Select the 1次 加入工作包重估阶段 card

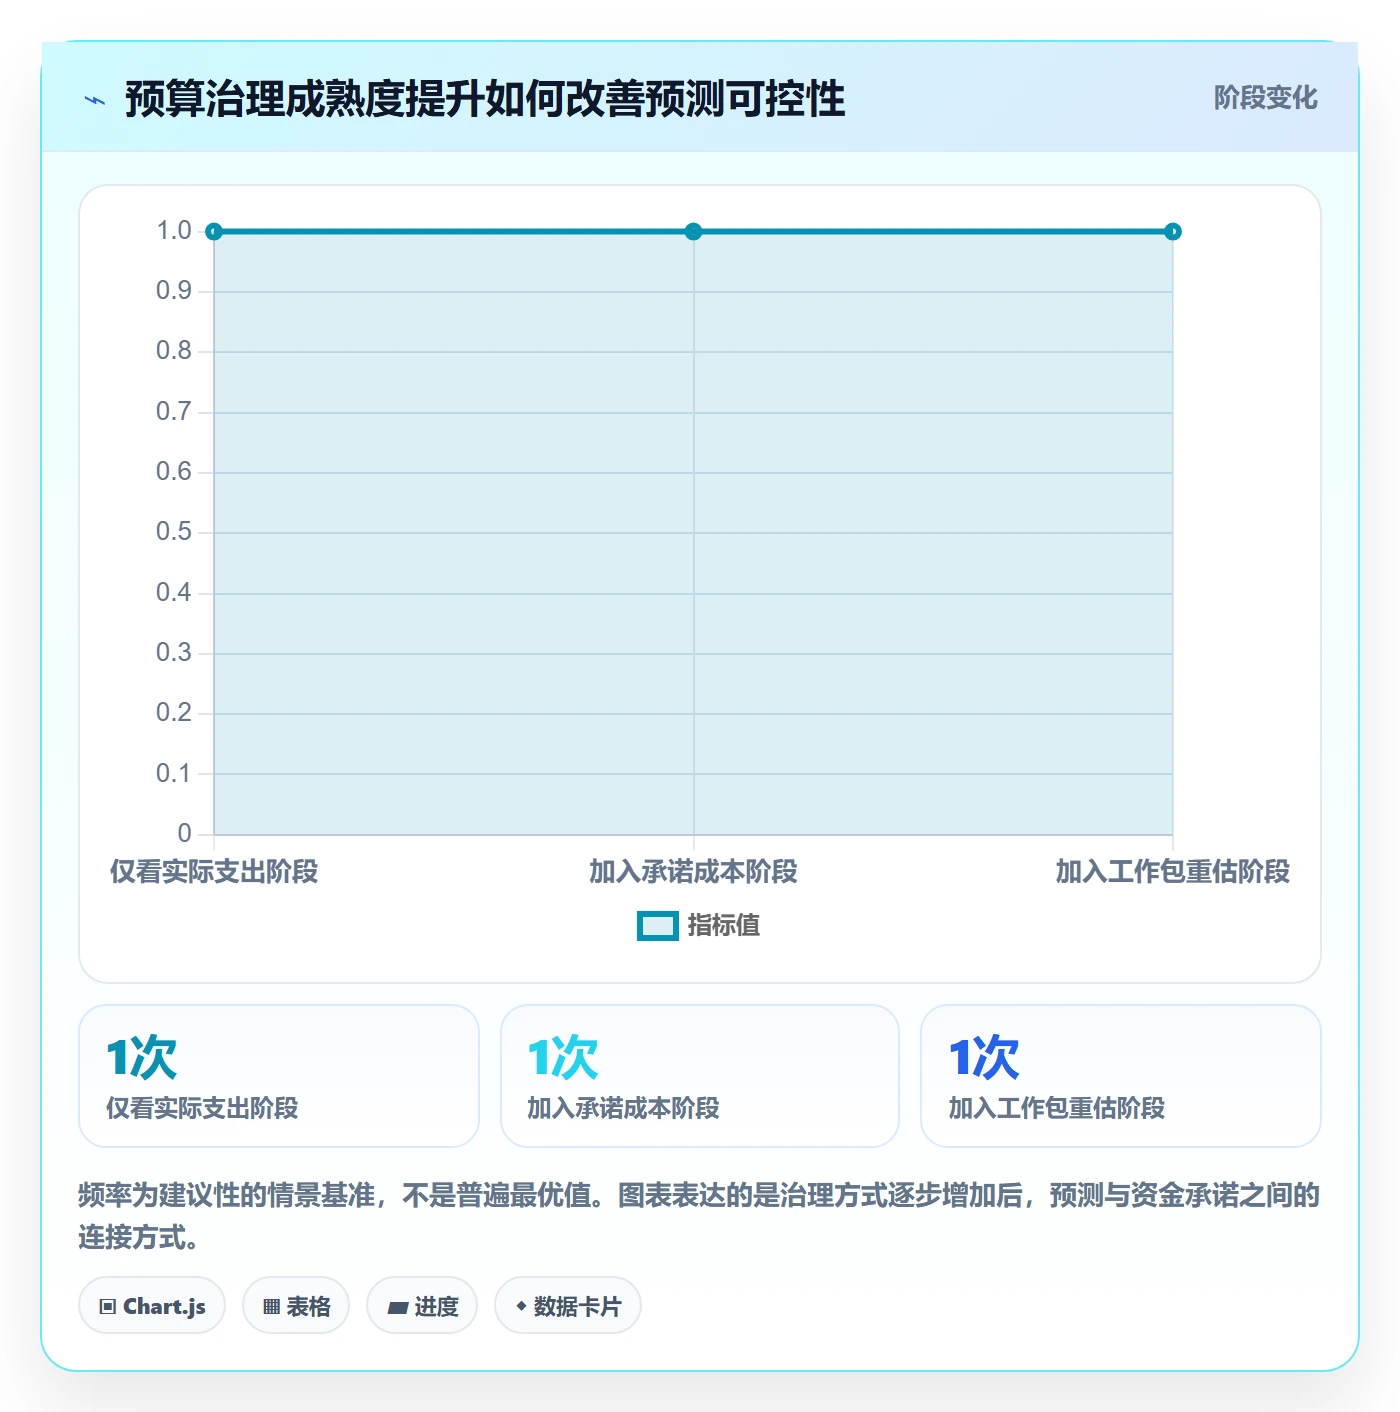click(x=1121, y=1076)
